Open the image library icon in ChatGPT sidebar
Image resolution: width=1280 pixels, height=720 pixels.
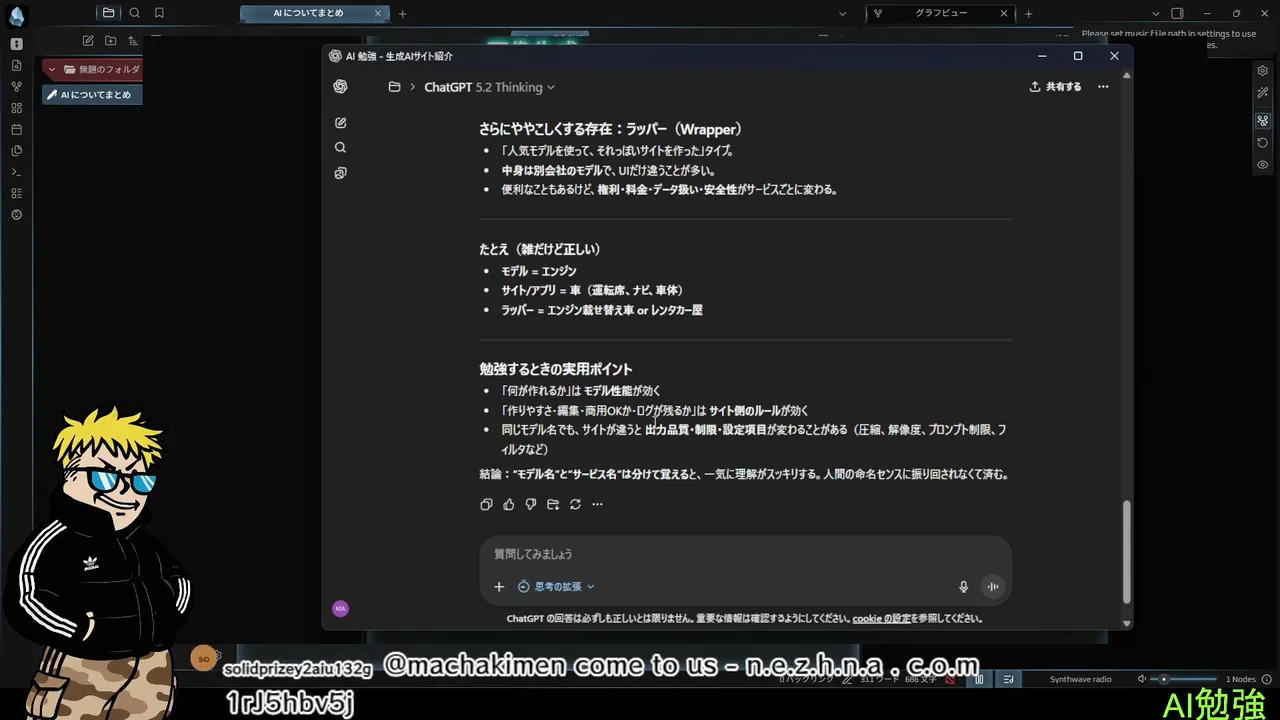(340, 173)
